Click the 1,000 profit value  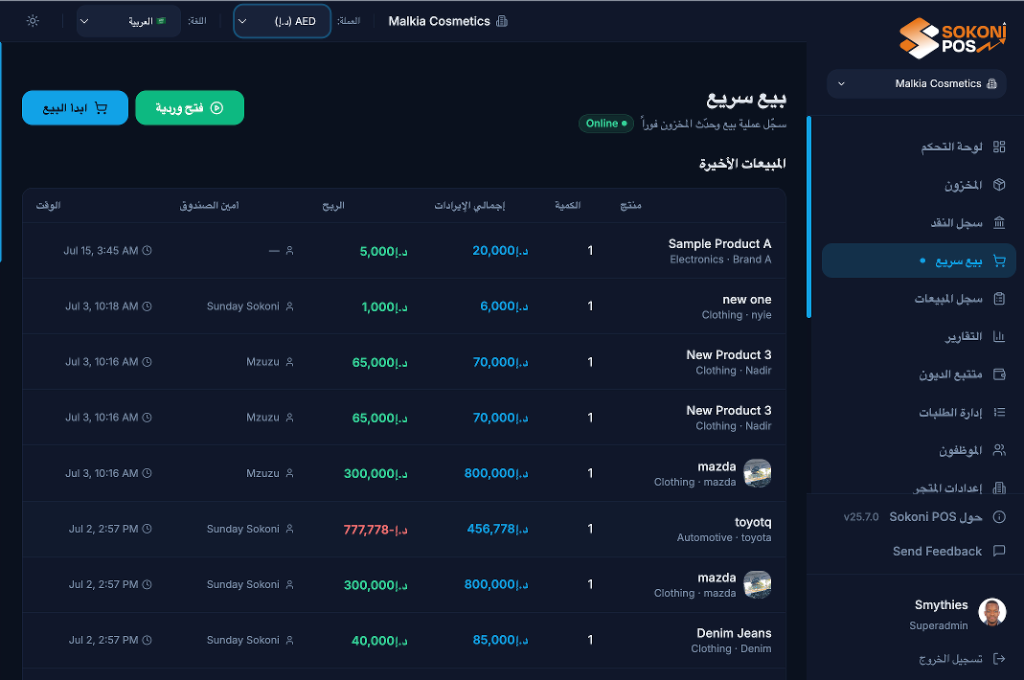click(384, 306)
